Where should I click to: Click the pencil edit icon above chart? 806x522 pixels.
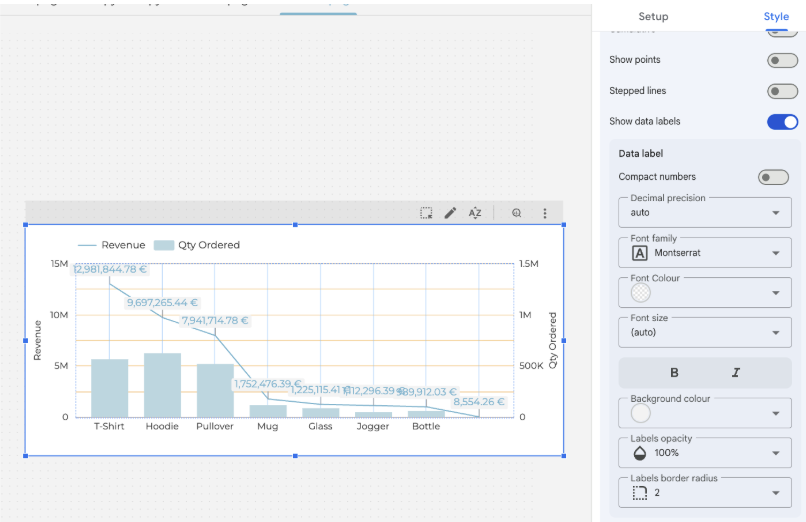click(x=450, y=213)
